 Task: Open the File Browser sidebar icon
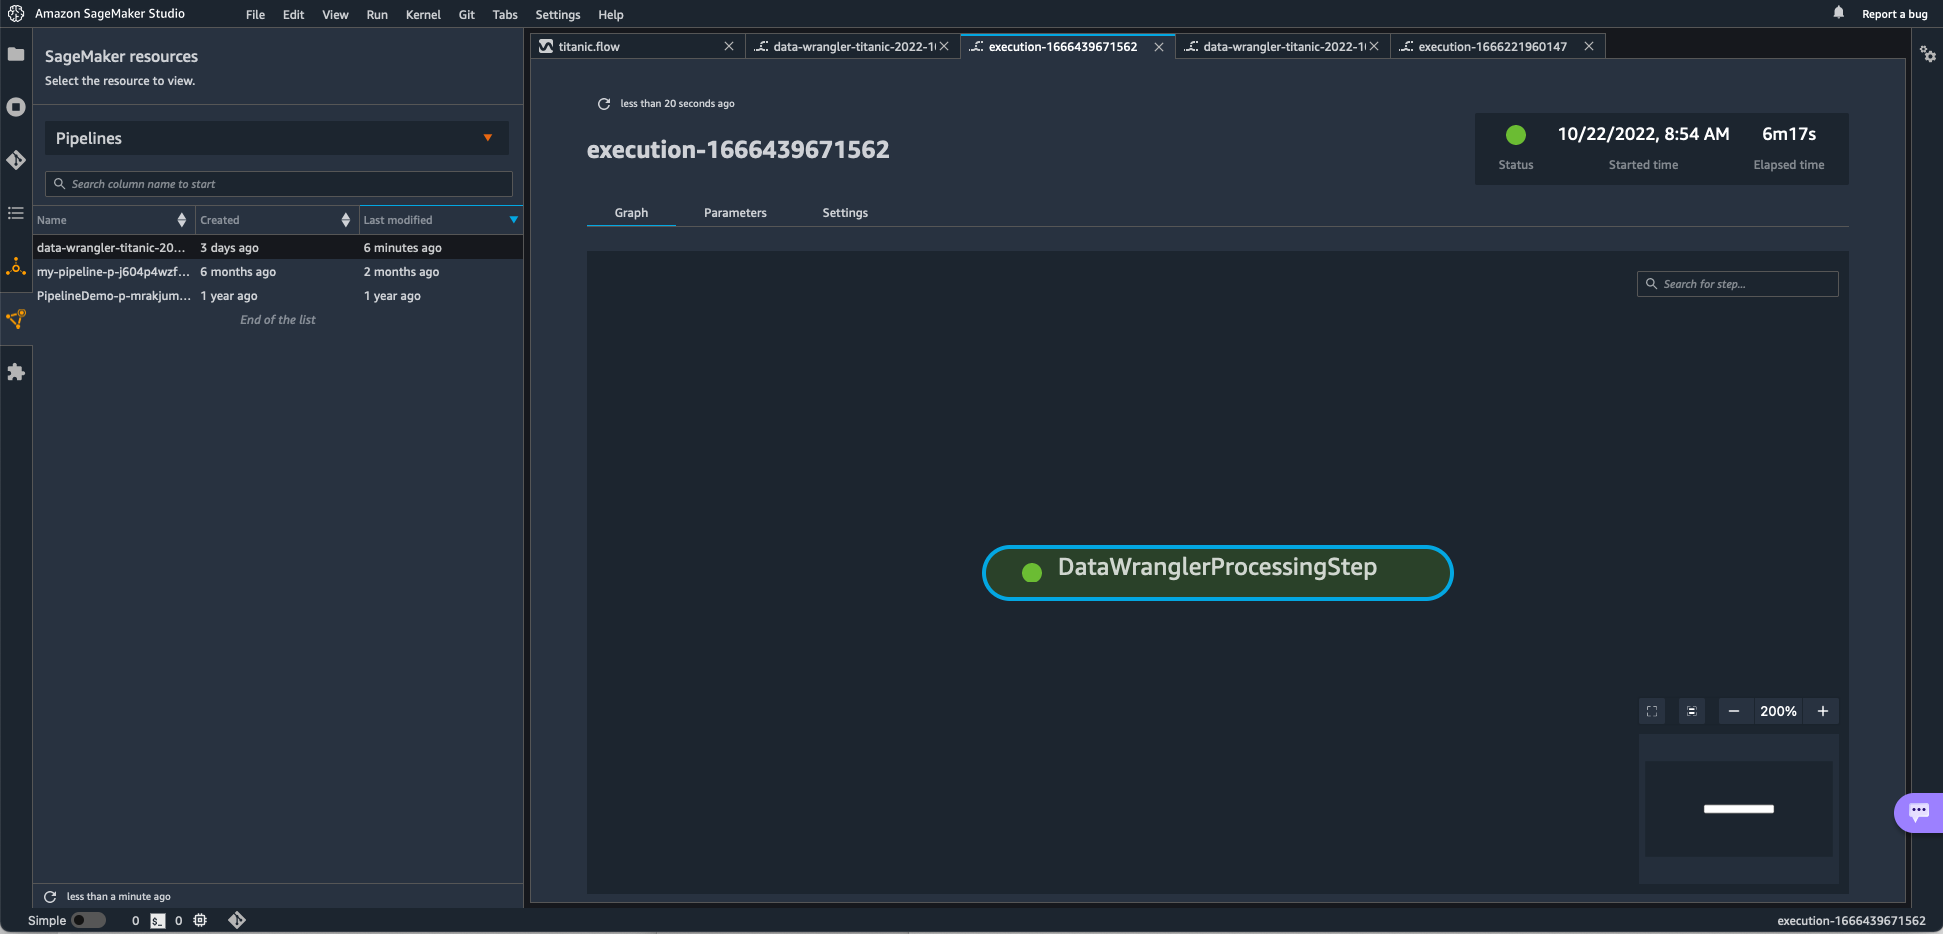[16, 54]
